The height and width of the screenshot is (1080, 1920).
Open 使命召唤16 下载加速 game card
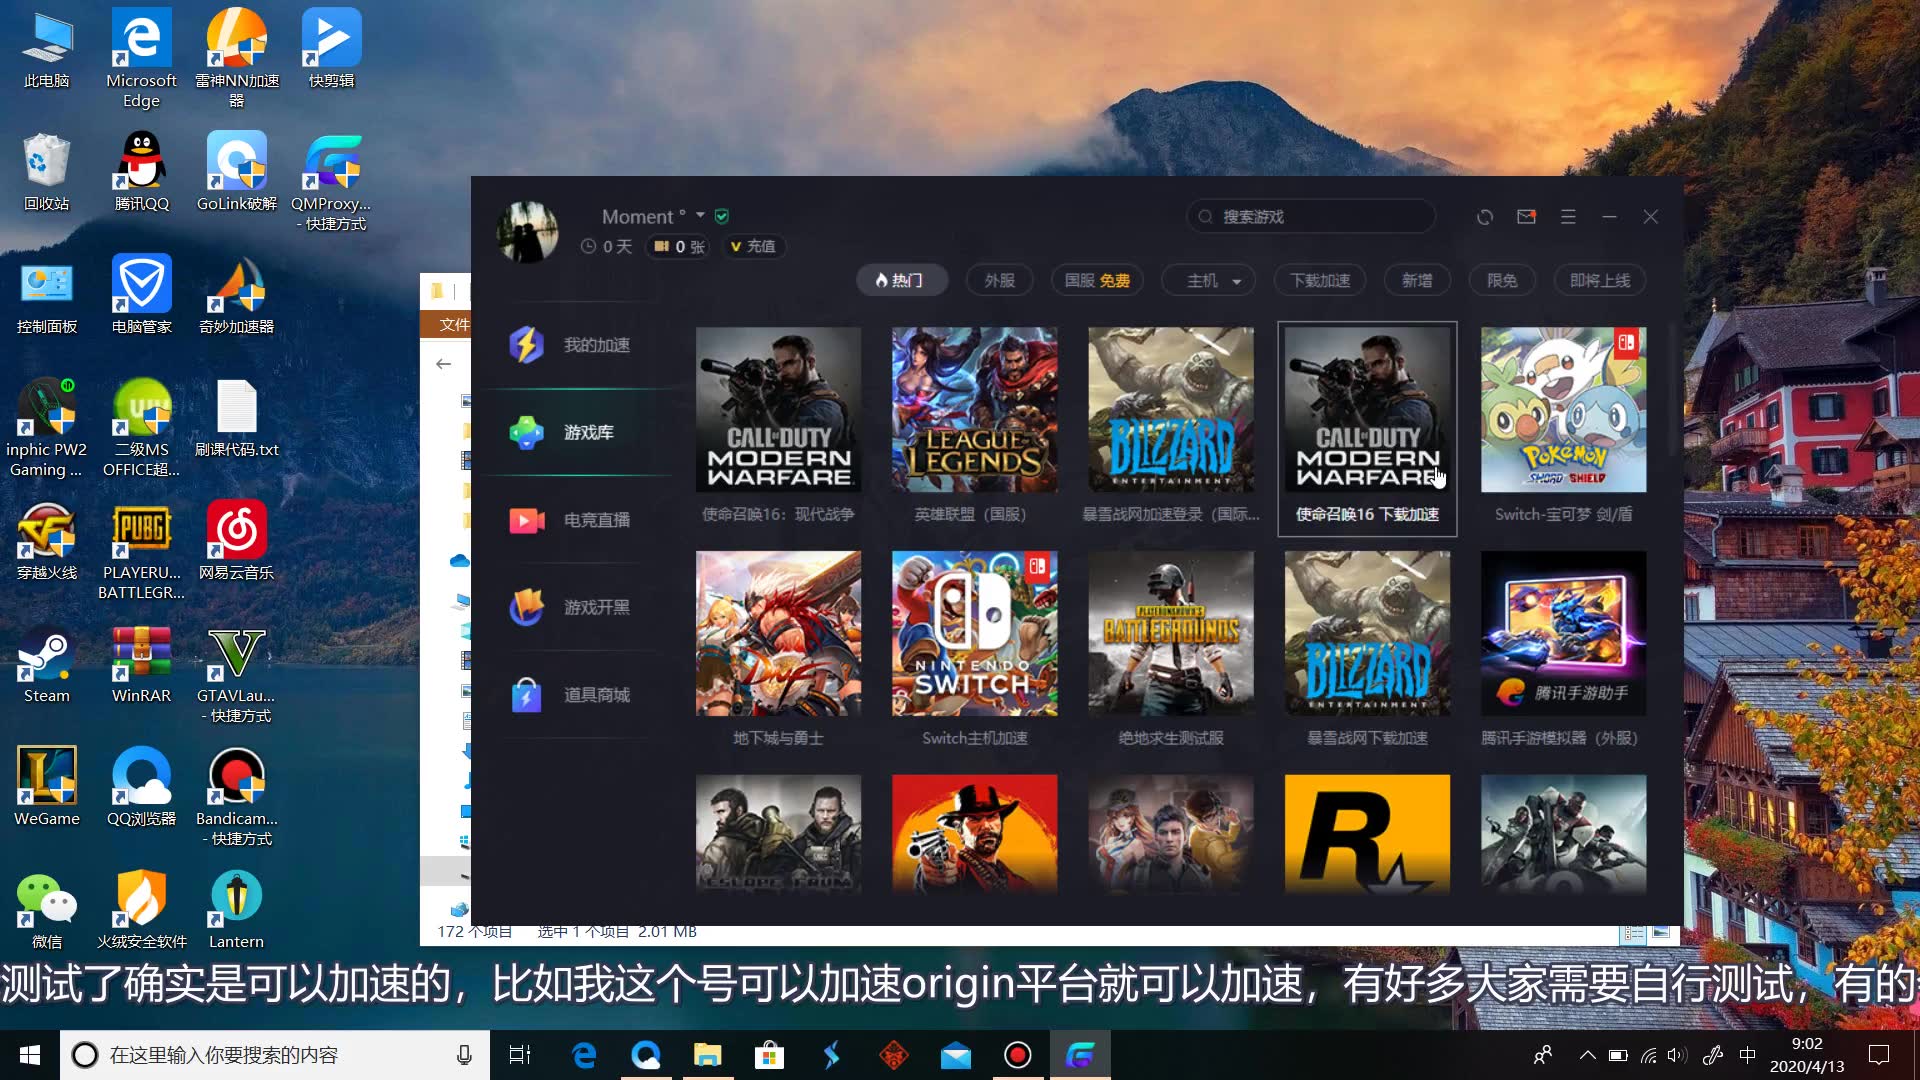1367,428
